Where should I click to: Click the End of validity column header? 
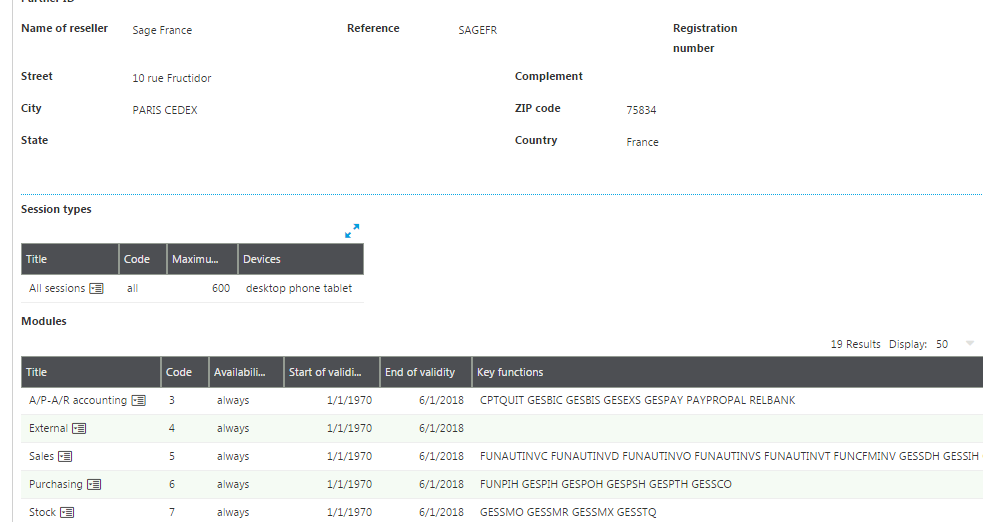[x=426, y=372]
